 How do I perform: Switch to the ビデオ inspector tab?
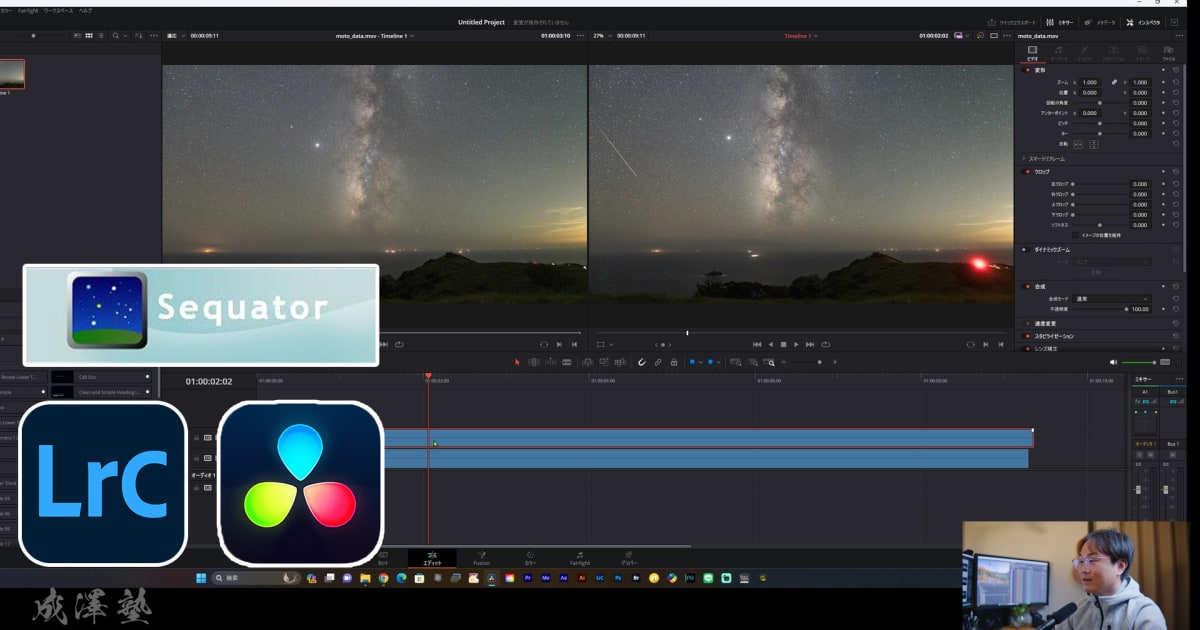[1032, 53]
